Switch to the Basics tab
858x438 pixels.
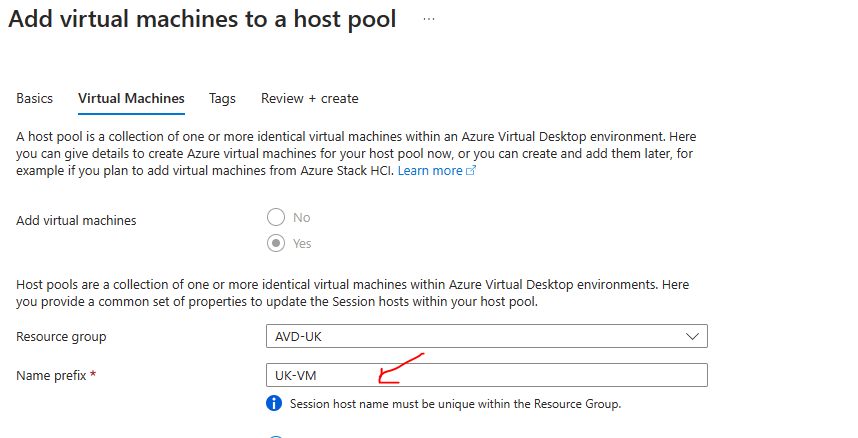click(35, 98)
